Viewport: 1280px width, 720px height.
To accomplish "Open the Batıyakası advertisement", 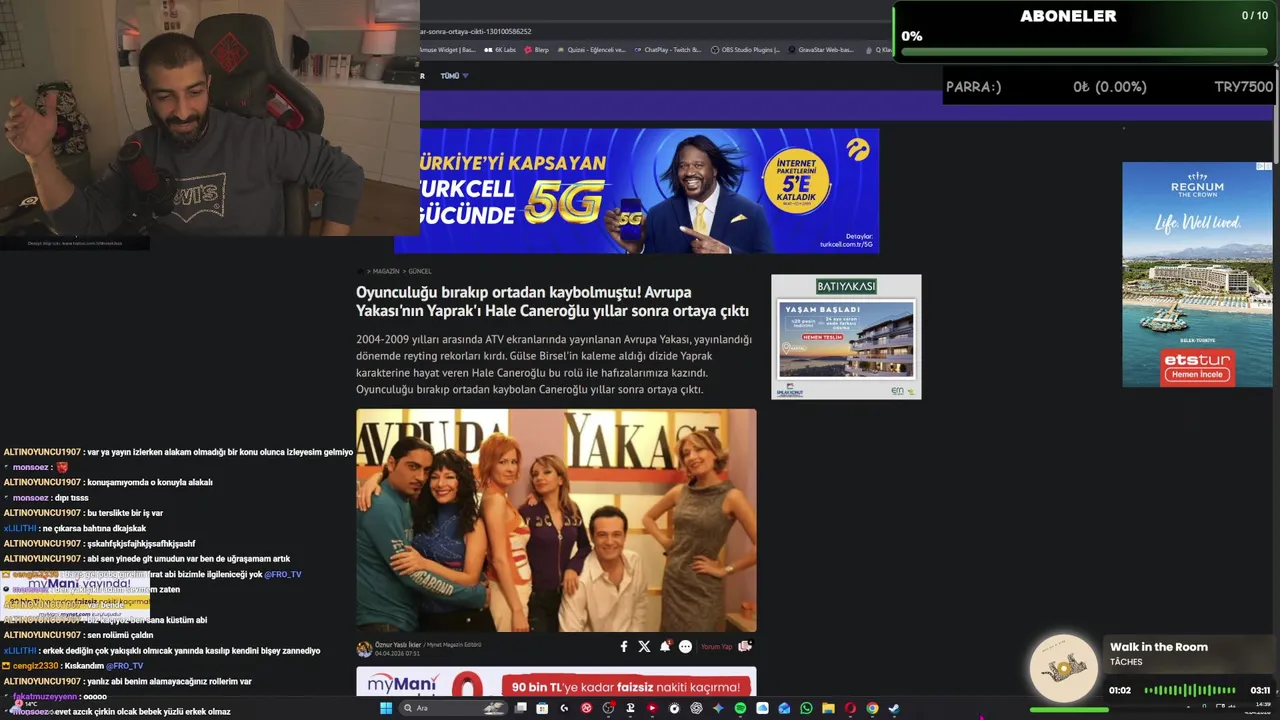I will (846, 337).
